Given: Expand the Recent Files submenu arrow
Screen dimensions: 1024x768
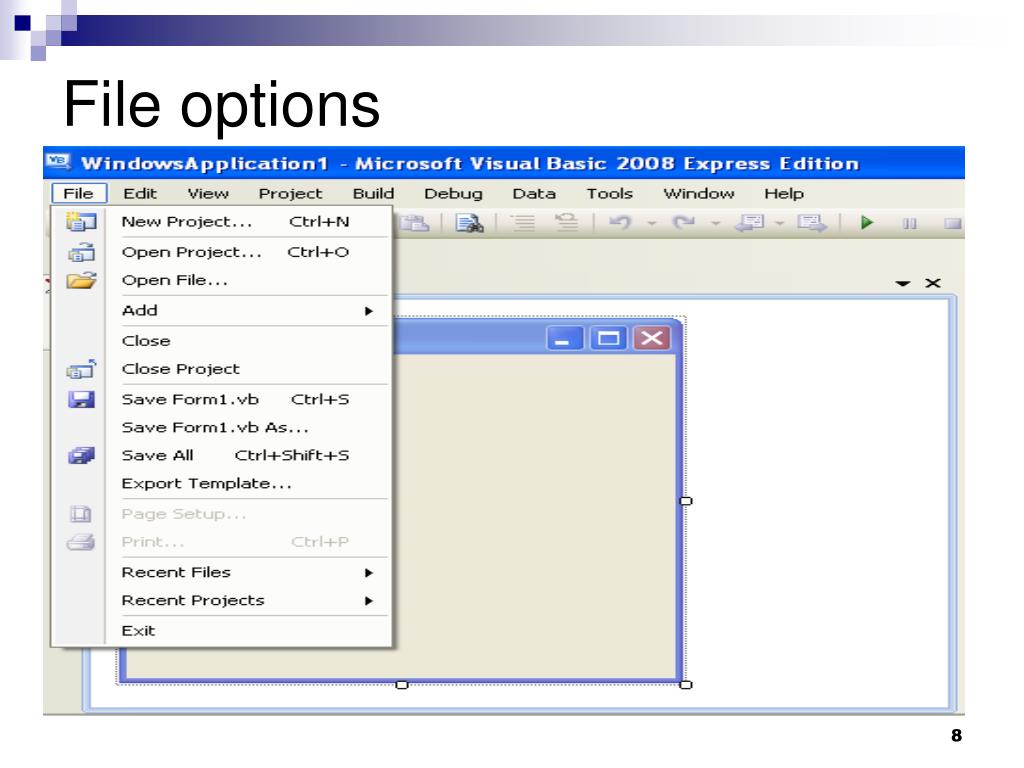Looking at the screenshot, I should [x=369, y=573].
